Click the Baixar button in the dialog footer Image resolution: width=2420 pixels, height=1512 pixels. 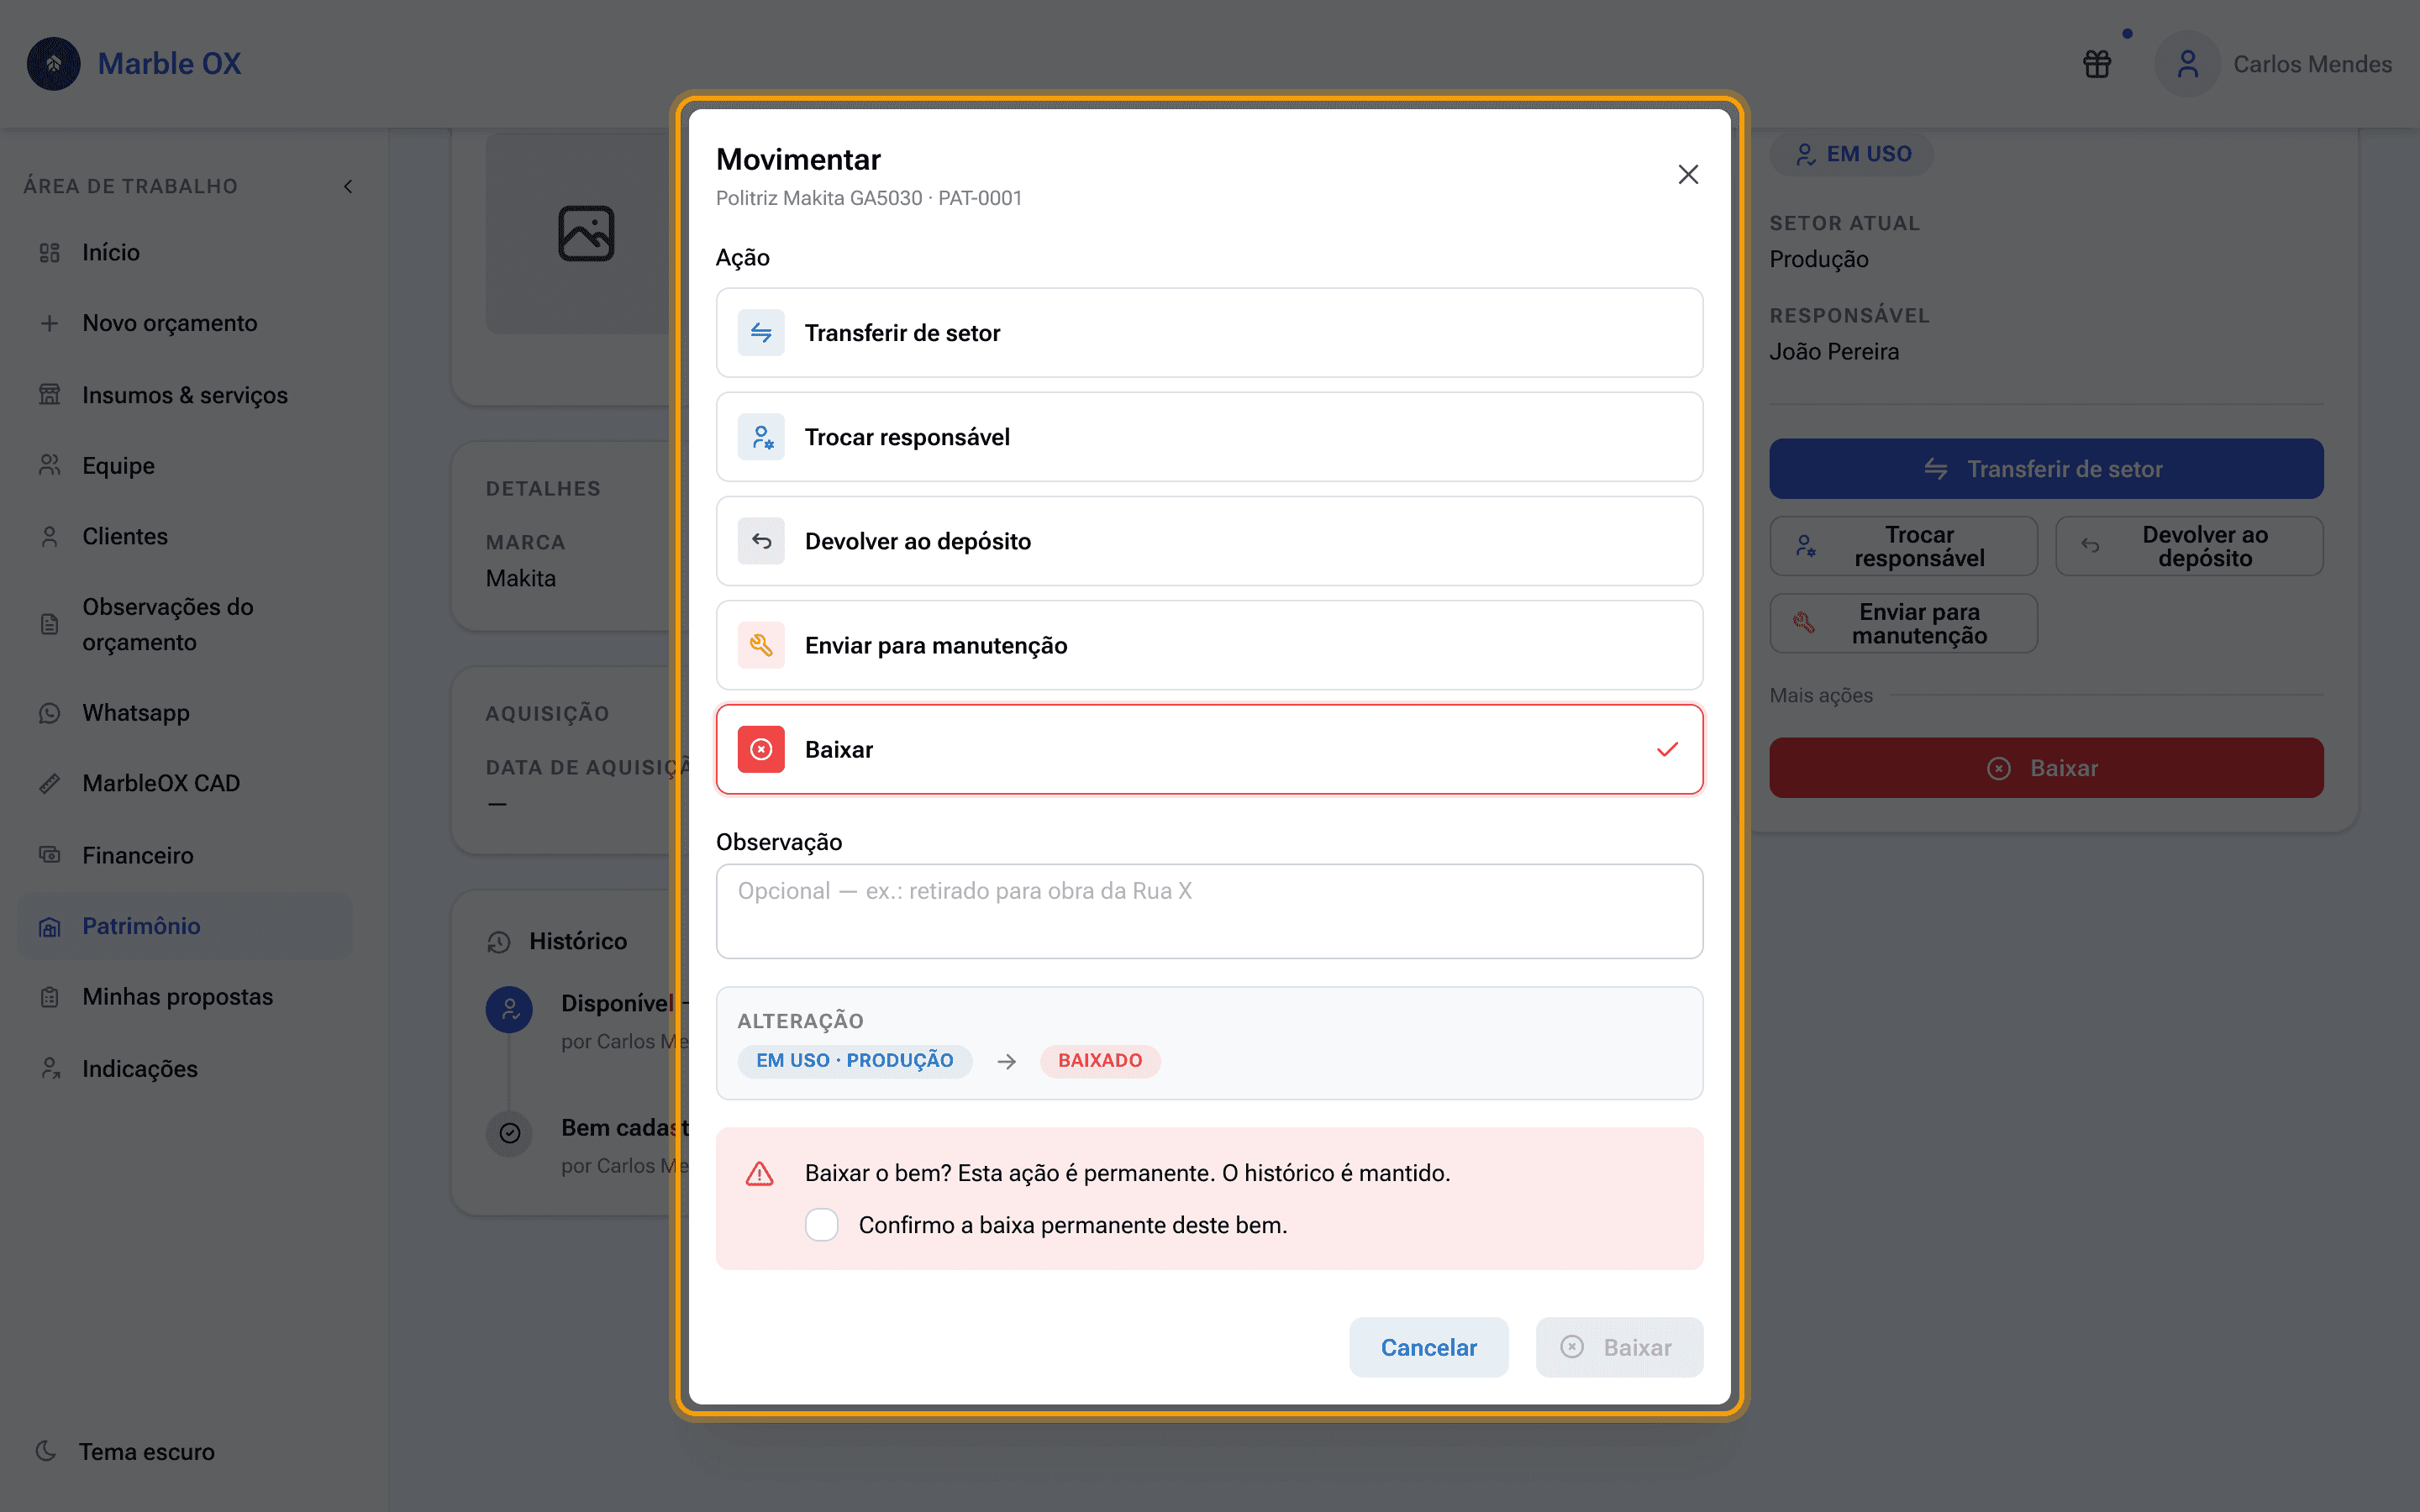point(1619,1347)
